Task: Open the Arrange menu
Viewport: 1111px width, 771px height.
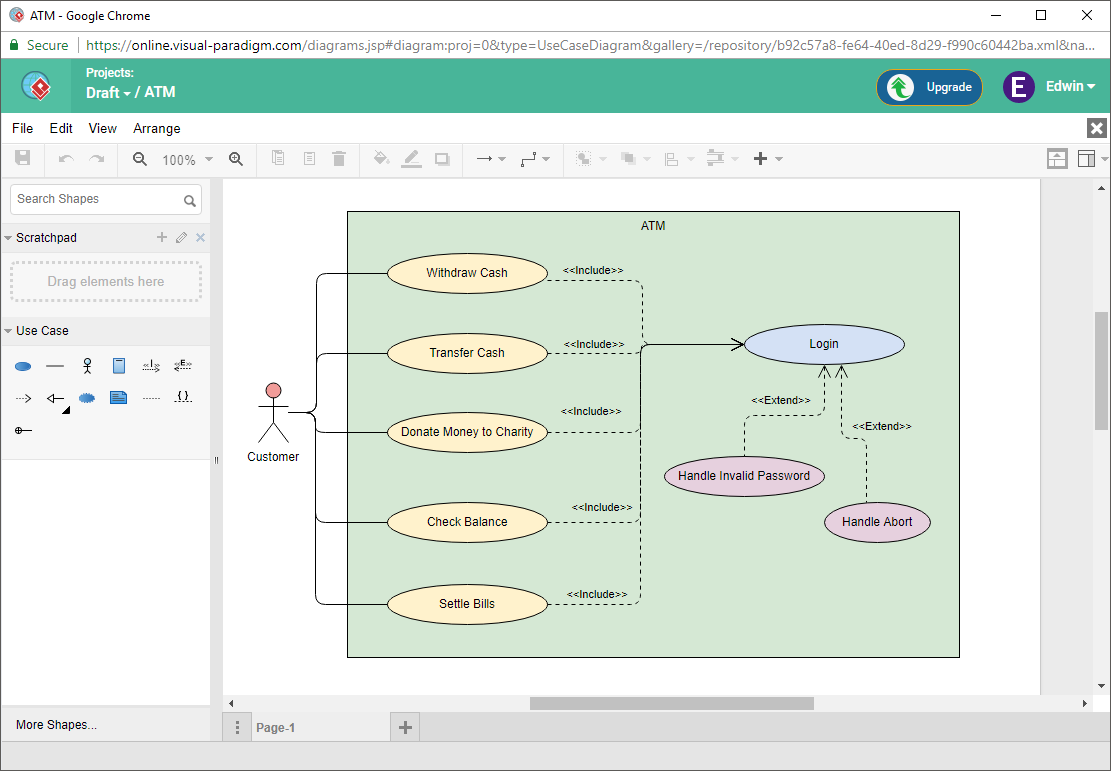Action: tap(157, 128)
